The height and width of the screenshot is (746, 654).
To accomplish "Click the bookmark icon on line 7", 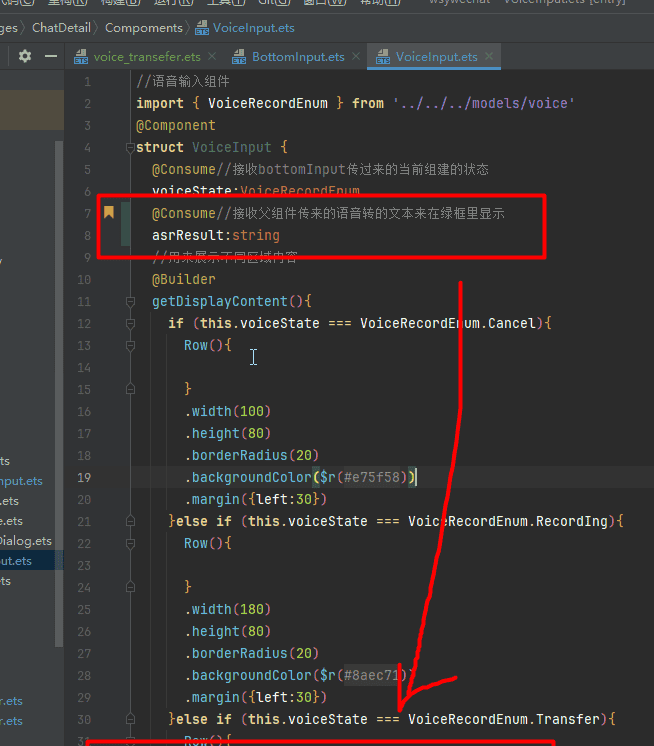I will pos(109,213).
